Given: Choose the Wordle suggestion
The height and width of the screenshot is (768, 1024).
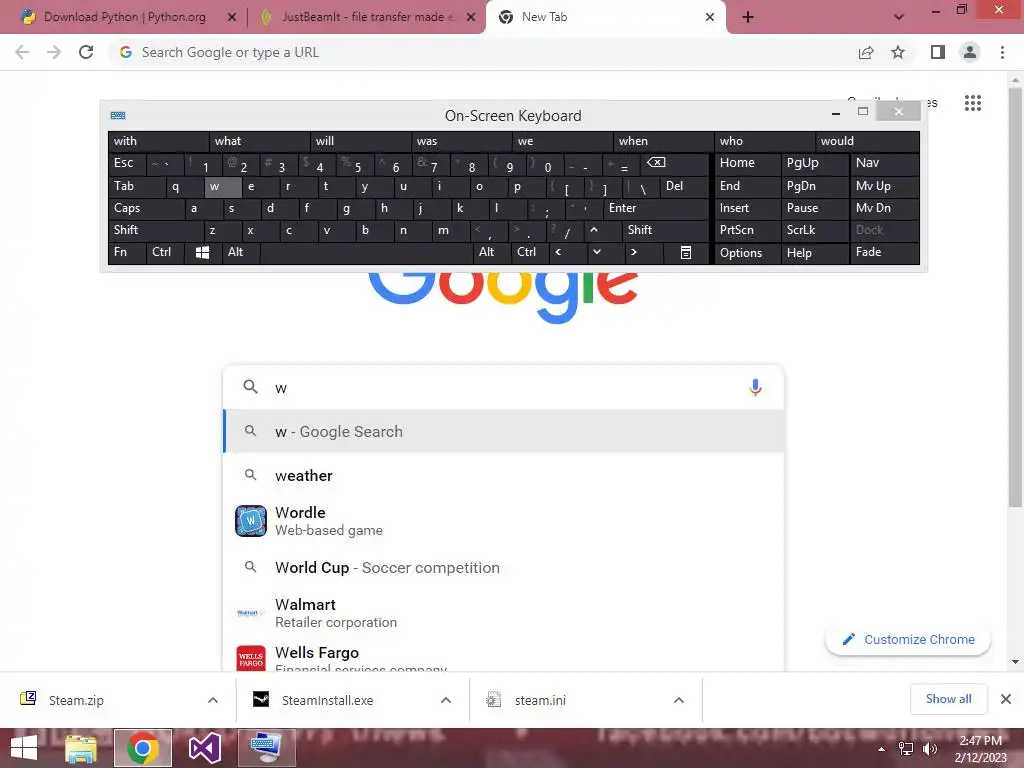Looking at the screenshot, I should [x=503, y=521].
